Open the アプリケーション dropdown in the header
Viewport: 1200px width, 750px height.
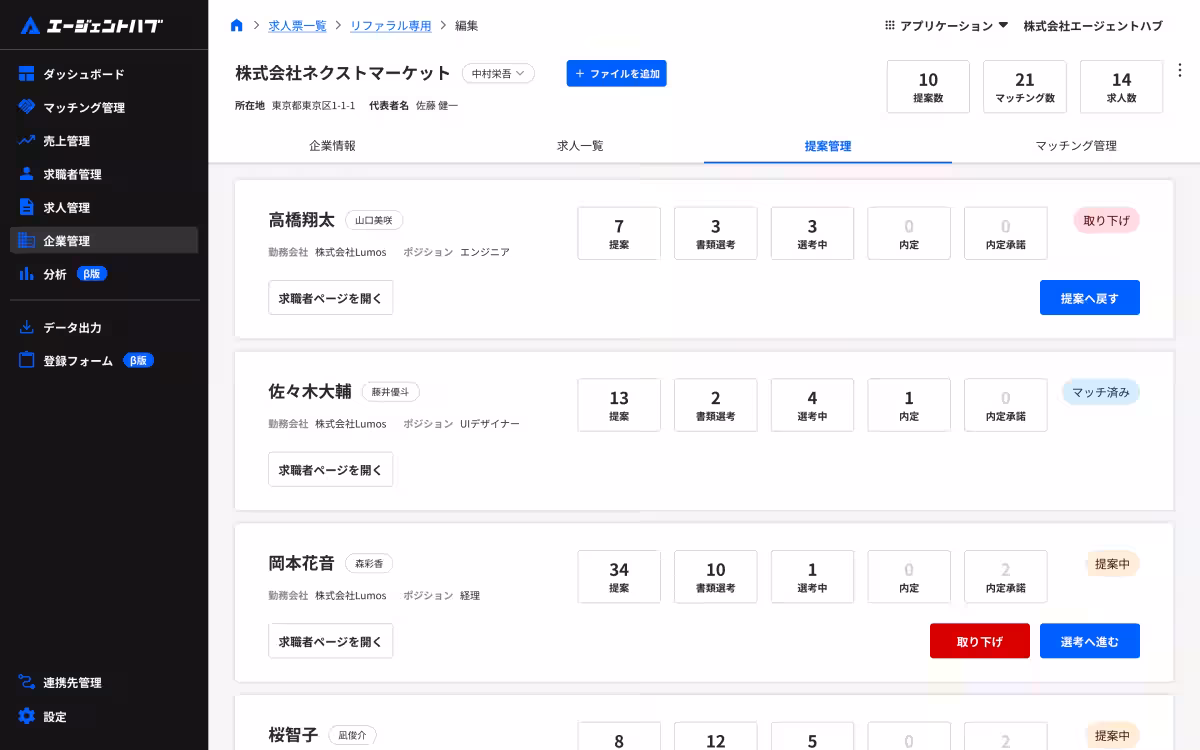(x=944, y=26)
